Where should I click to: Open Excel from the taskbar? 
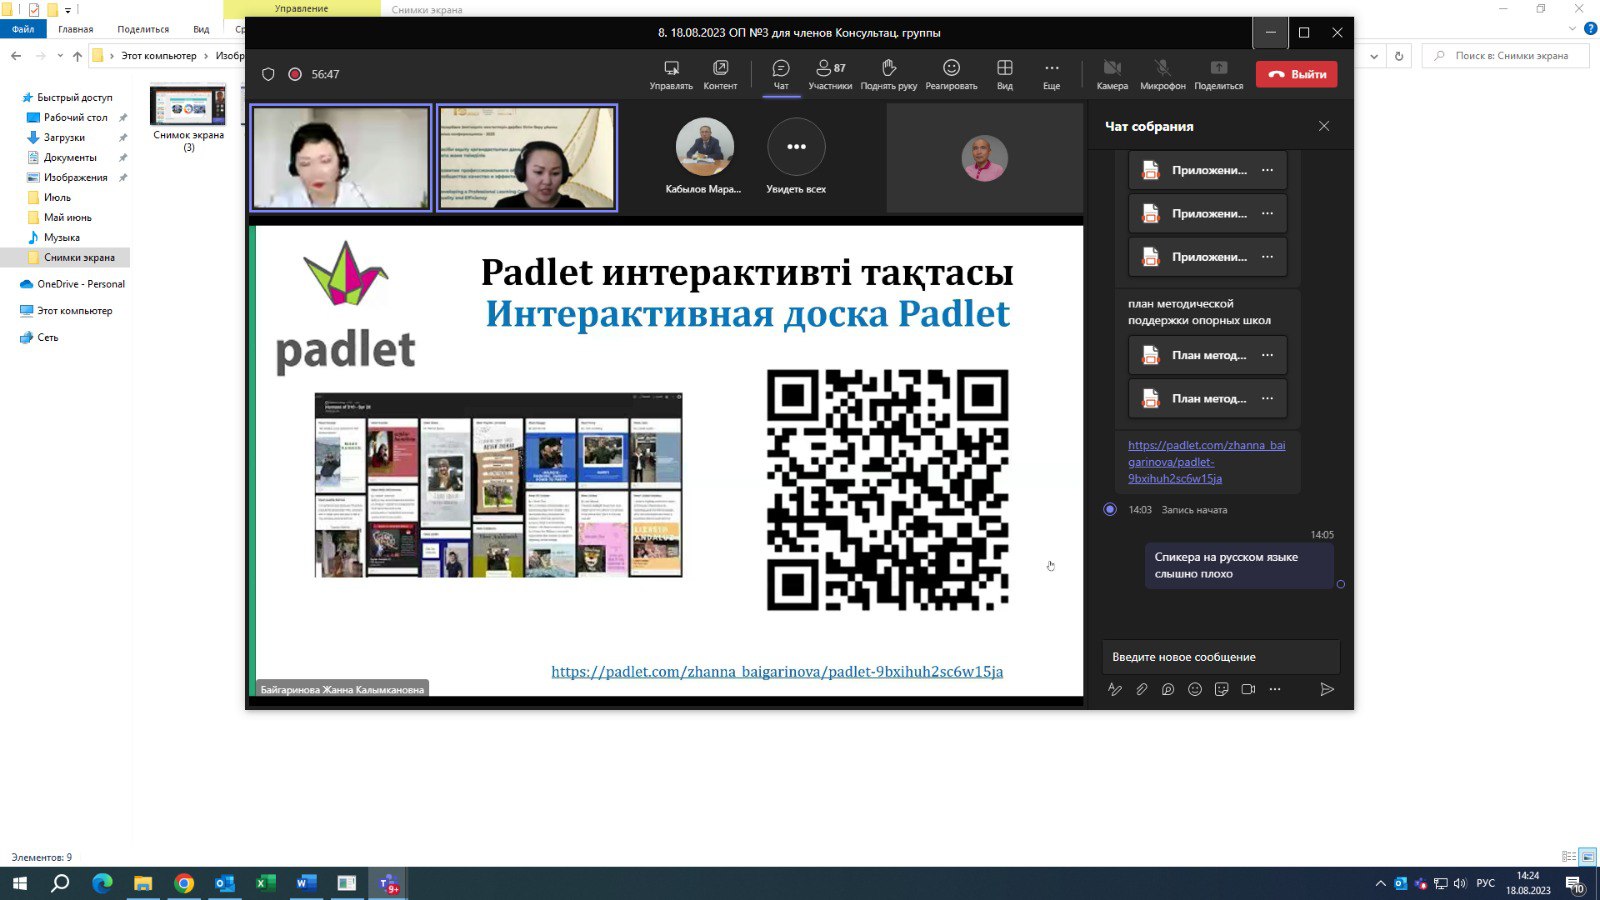point(265,883)
